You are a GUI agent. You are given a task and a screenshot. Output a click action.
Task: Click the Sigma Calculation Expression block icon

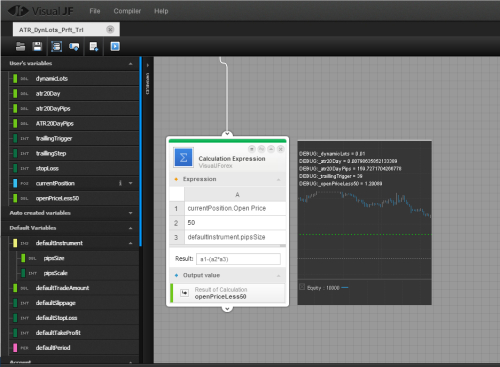pyautogui.click(x=183, y=158)
